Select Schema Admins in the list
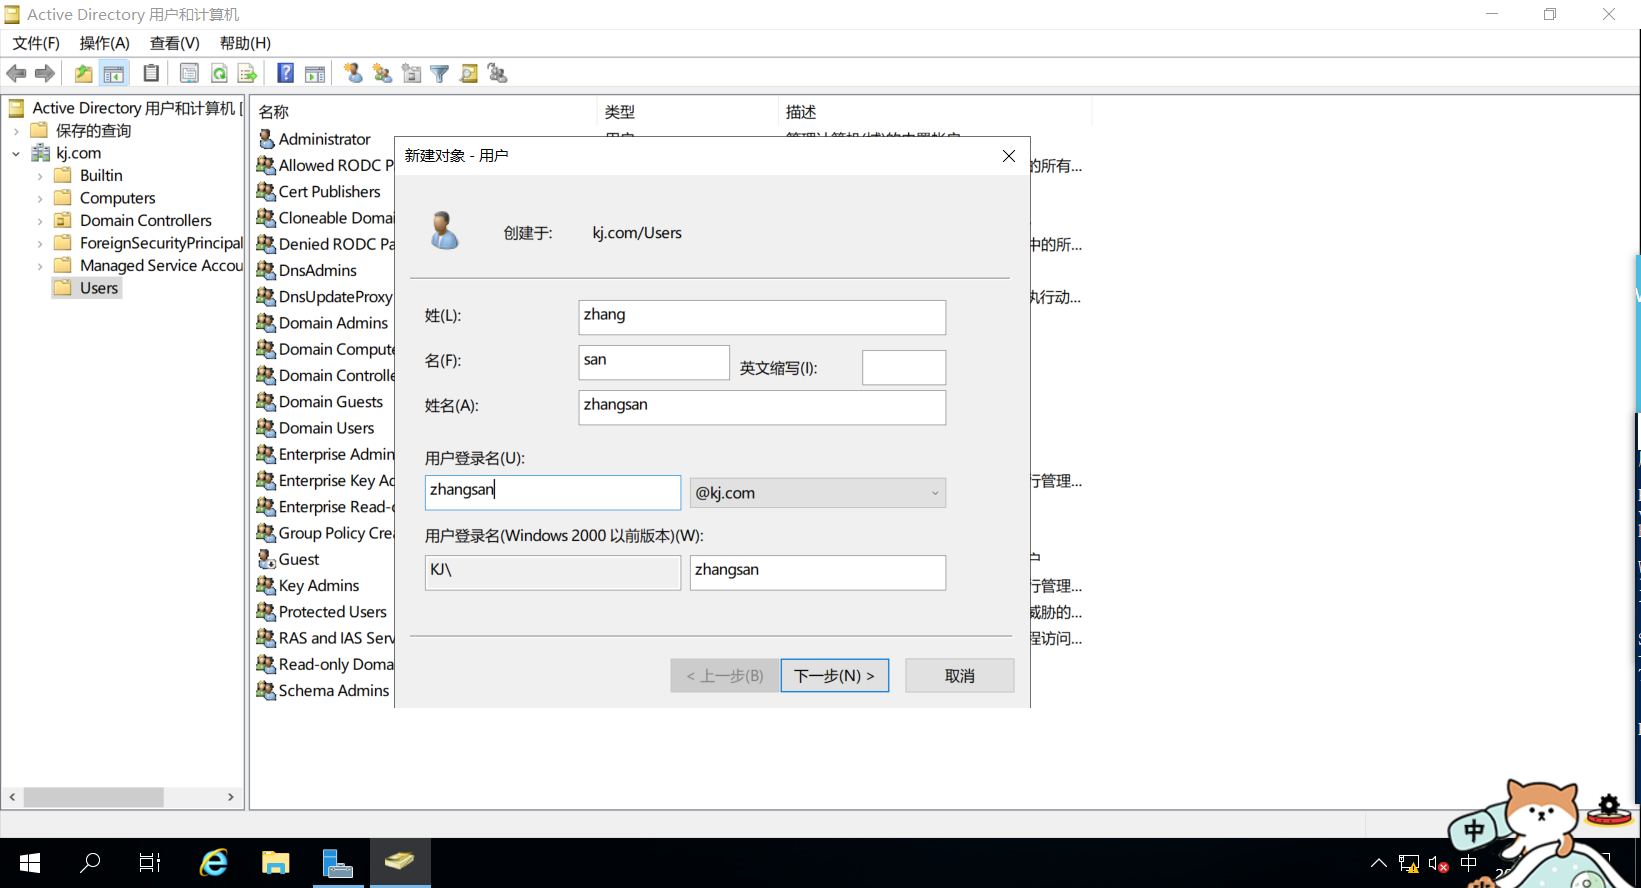 pyautogui.click(x=334, y=691)
